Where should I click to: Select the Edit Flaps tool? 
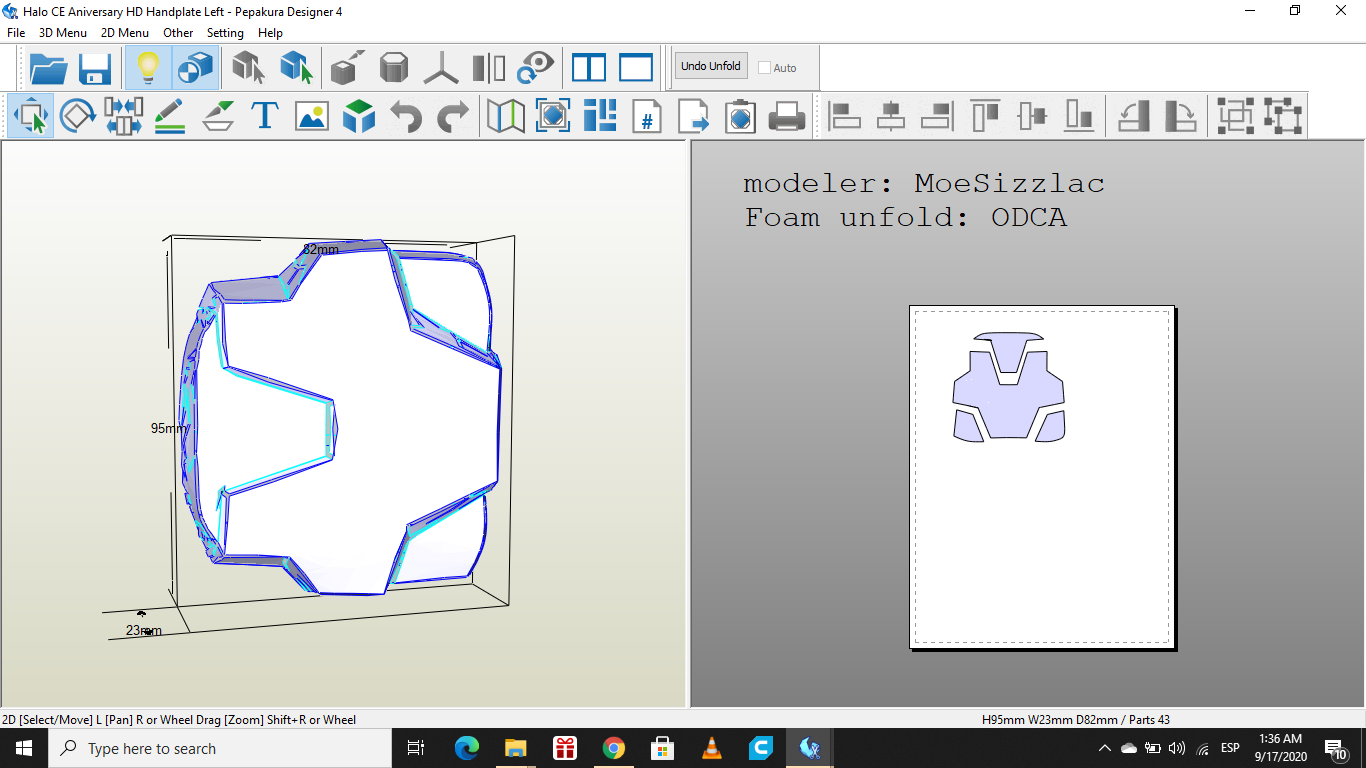click(x=218, y=116)
